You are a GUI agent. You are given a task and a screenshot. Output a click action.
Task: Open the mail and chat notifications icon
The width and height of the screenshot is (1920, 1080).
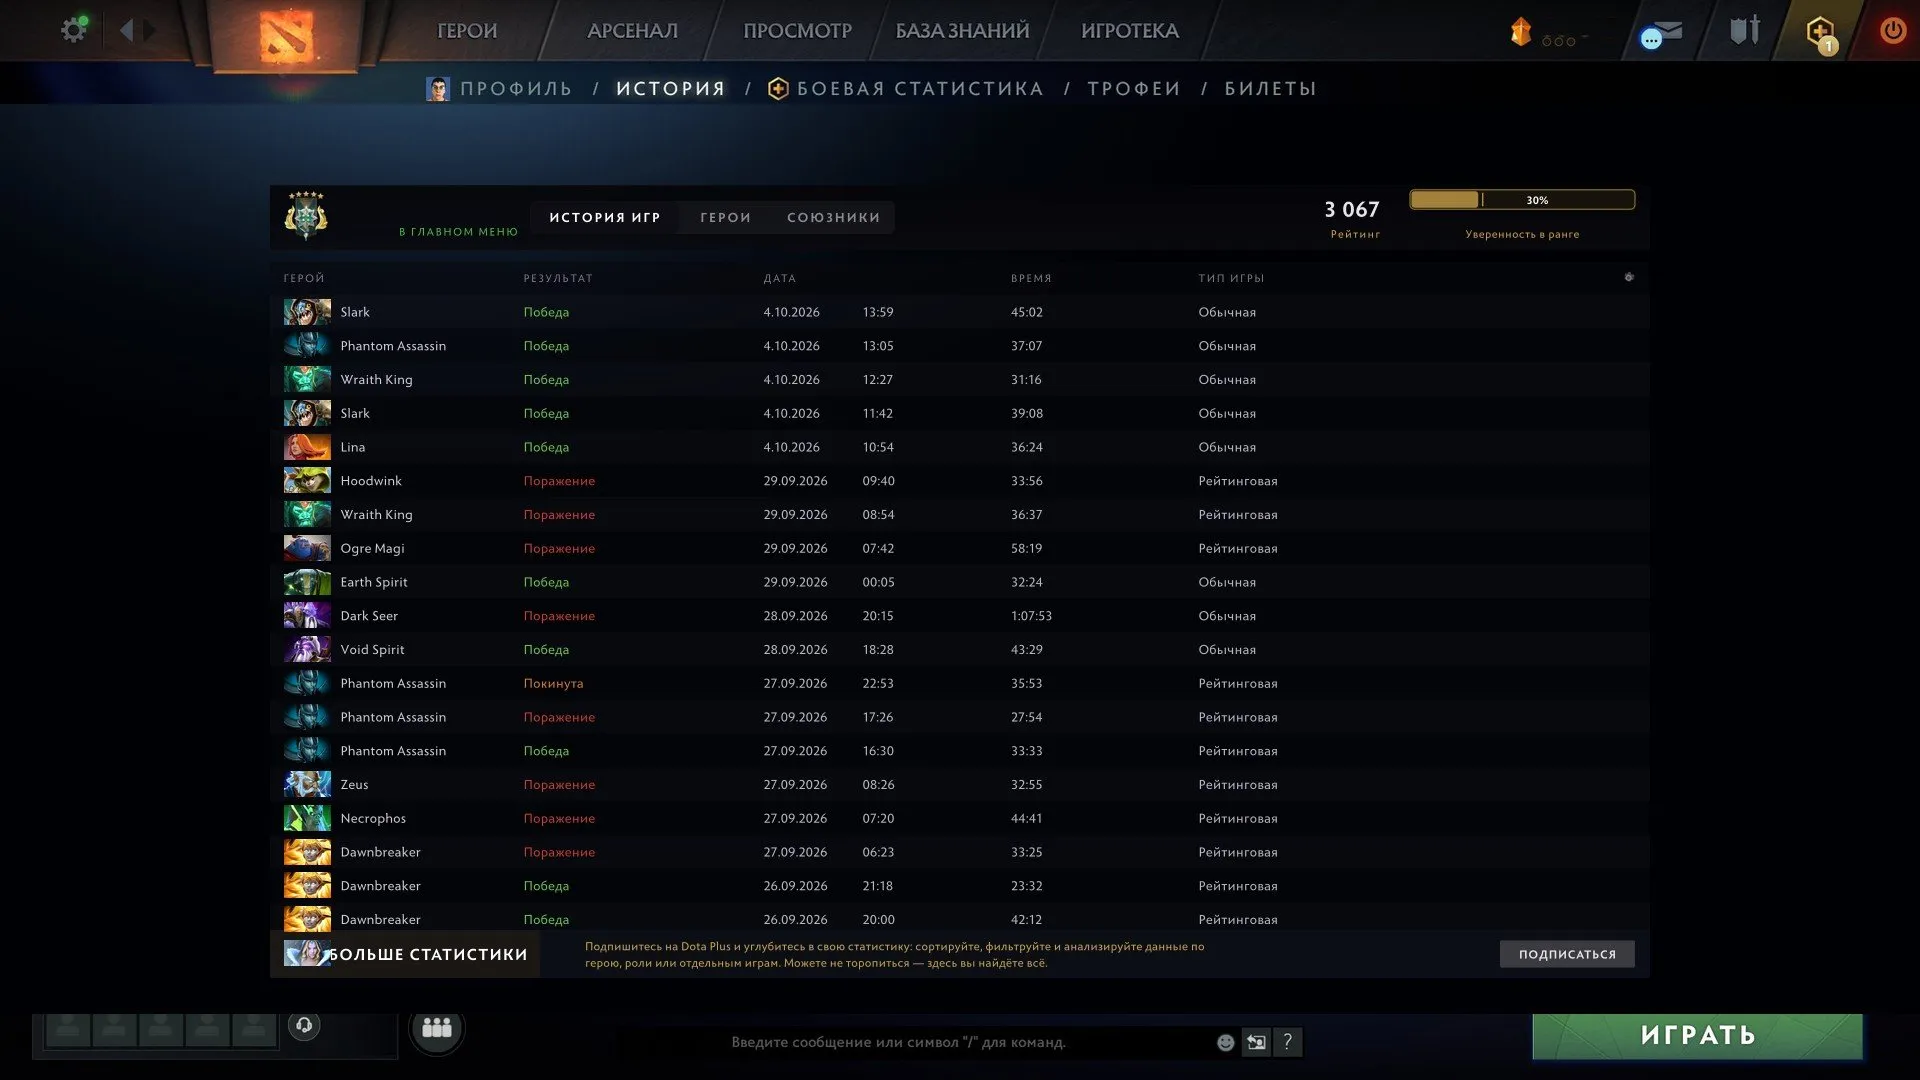(1661, 34)
